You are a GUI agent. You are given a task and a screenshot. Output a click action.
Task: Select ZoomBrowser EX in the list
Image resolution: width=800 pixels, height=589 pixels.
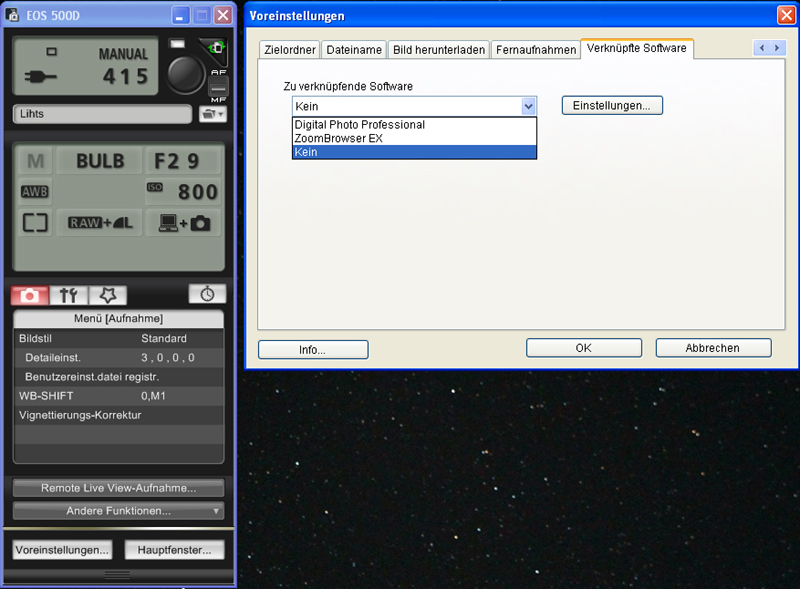[414, 138]
